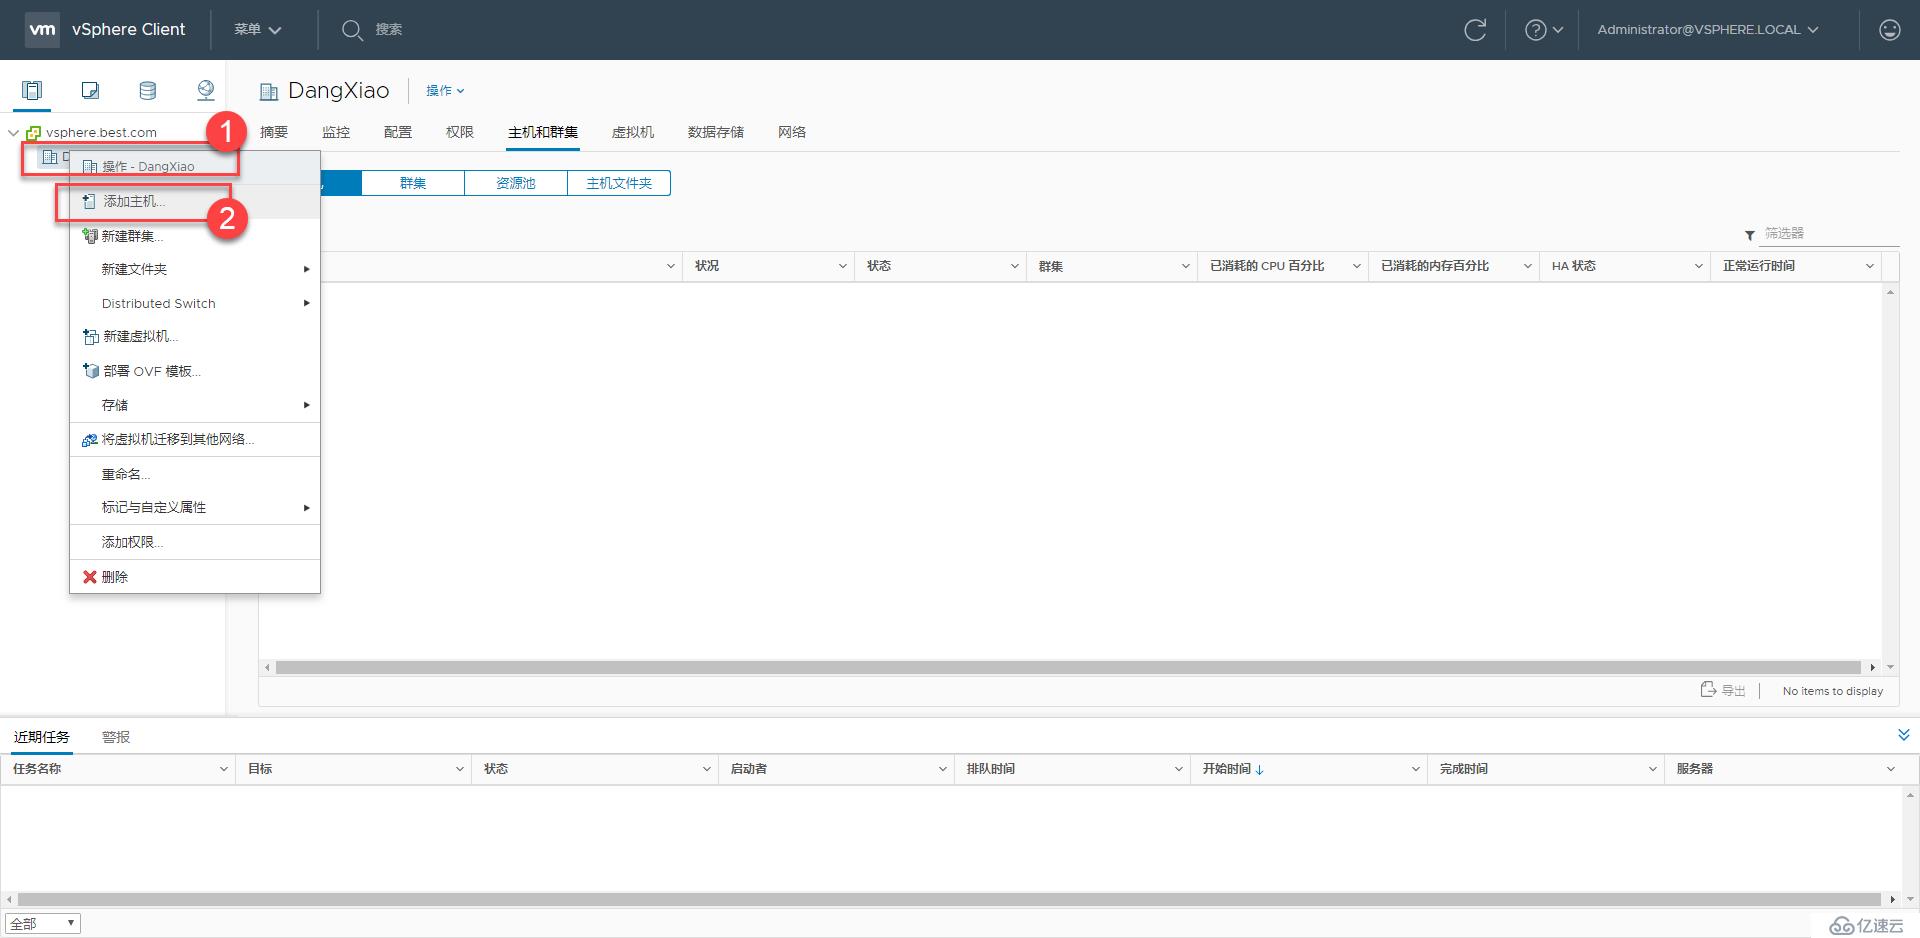Switch to the 虚拟机 tab
This screenshot has height=938, width=1920.
[x=633, y=132]
